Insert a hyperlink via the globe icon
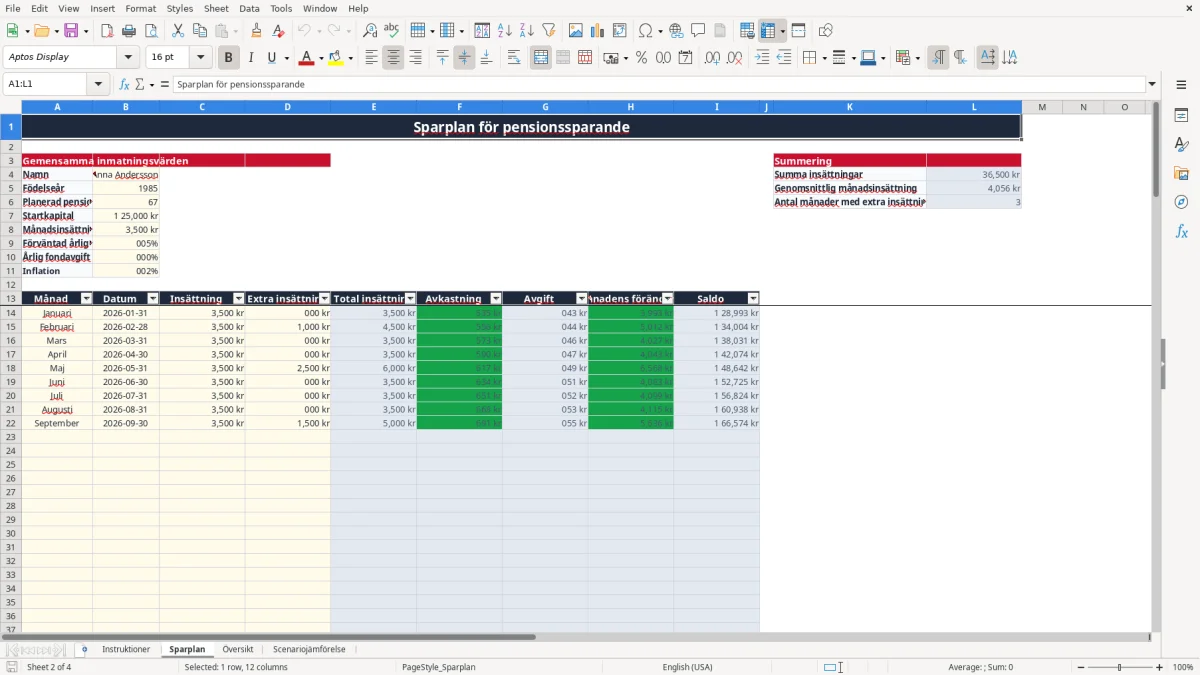Image resolution: width=1200 pixels, height=675 pixels. (x=676, y=31)
